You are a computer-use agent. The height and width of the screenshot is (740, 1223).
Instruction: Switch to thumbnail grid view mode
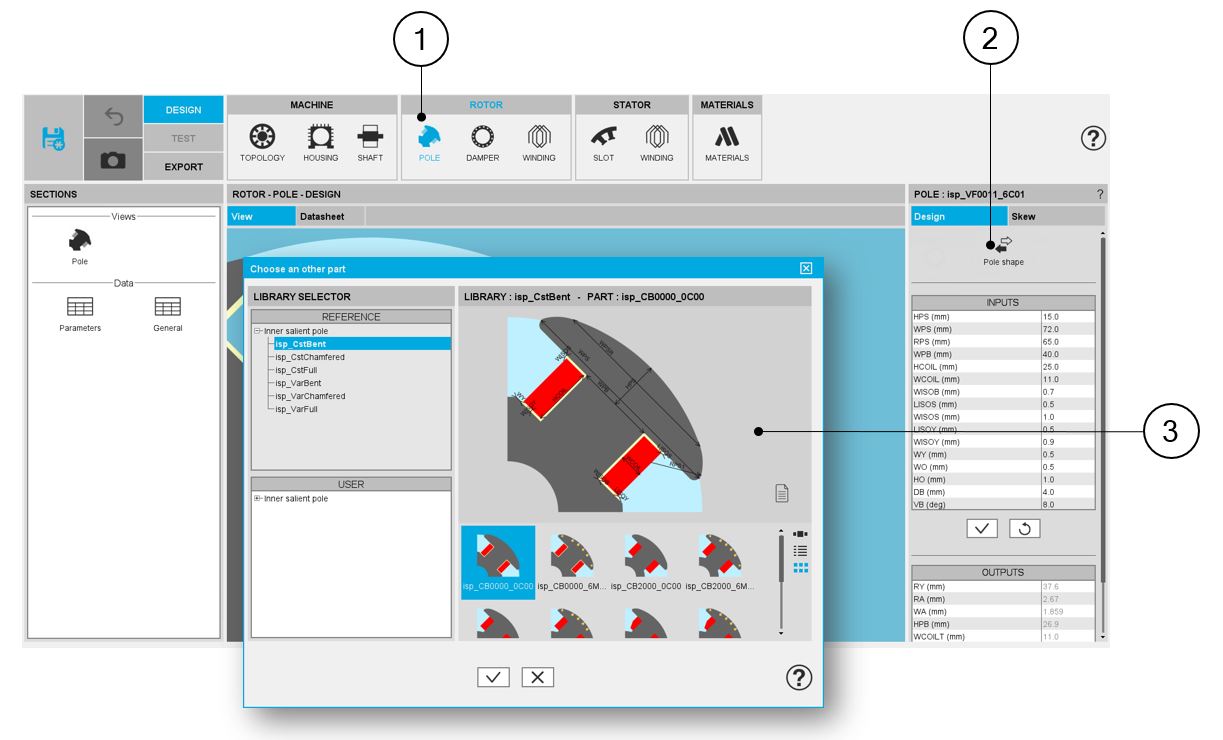tap(800, 568)
